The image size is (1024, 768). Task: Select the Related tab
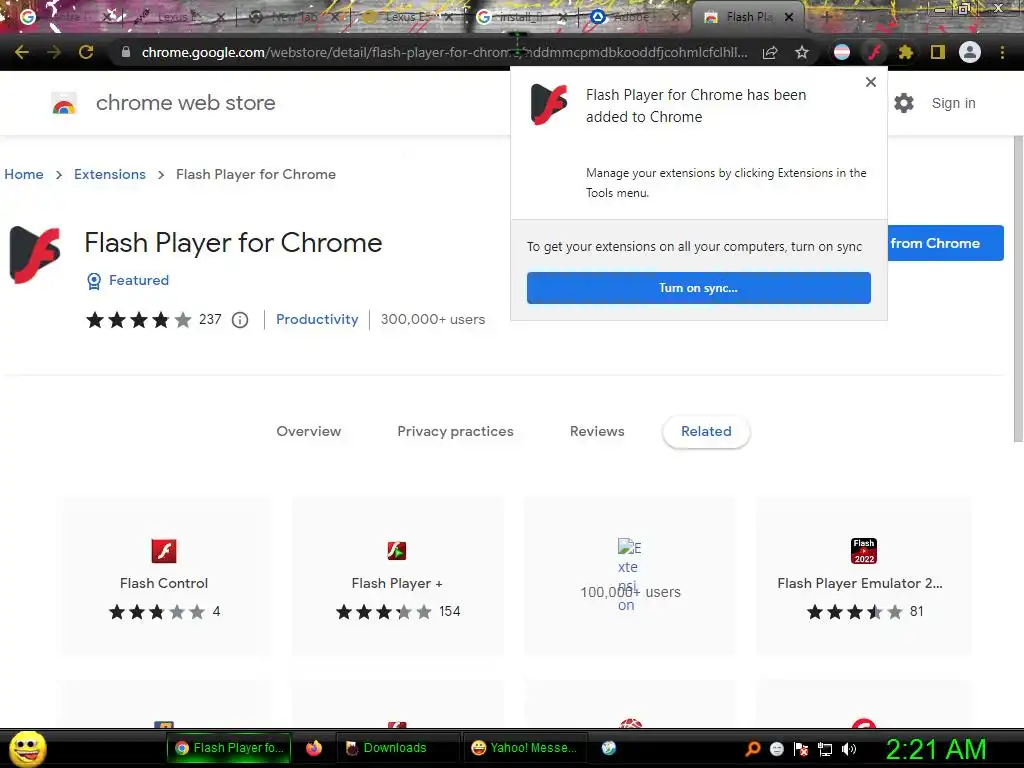click(706, 432)
